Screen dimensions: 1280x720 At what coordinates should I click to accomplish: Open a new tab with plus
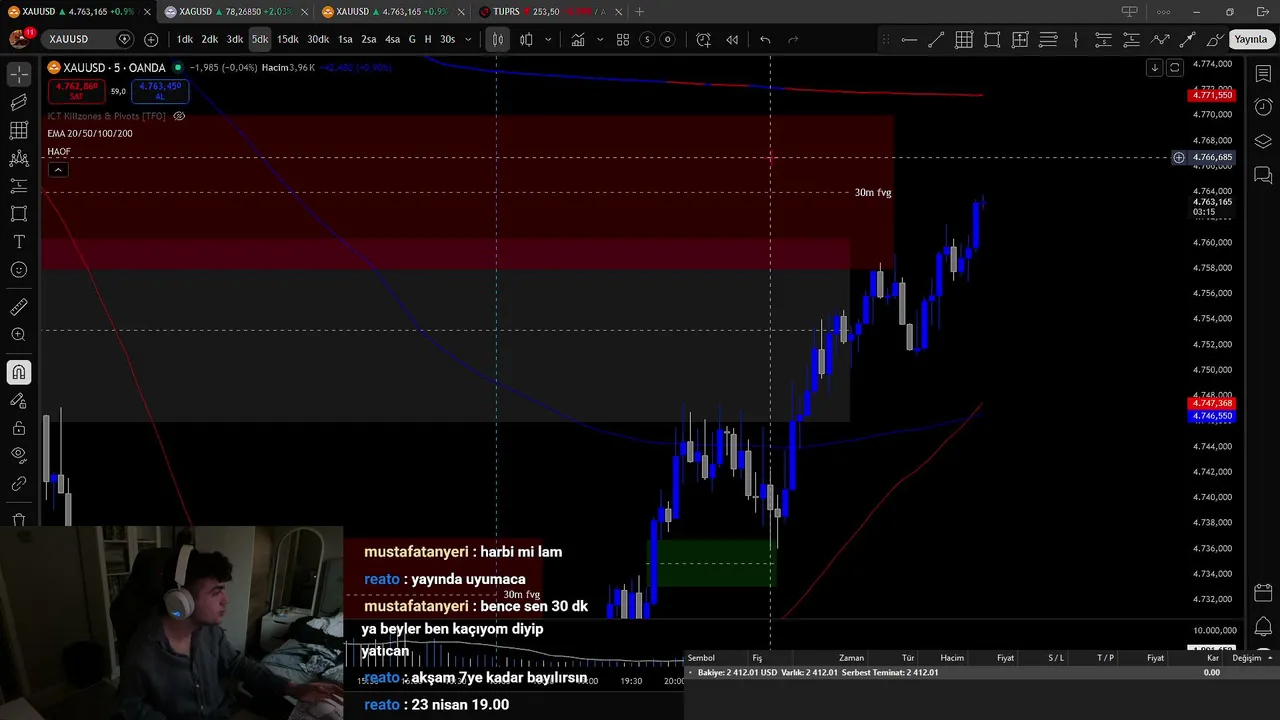[x=639, y=12]
